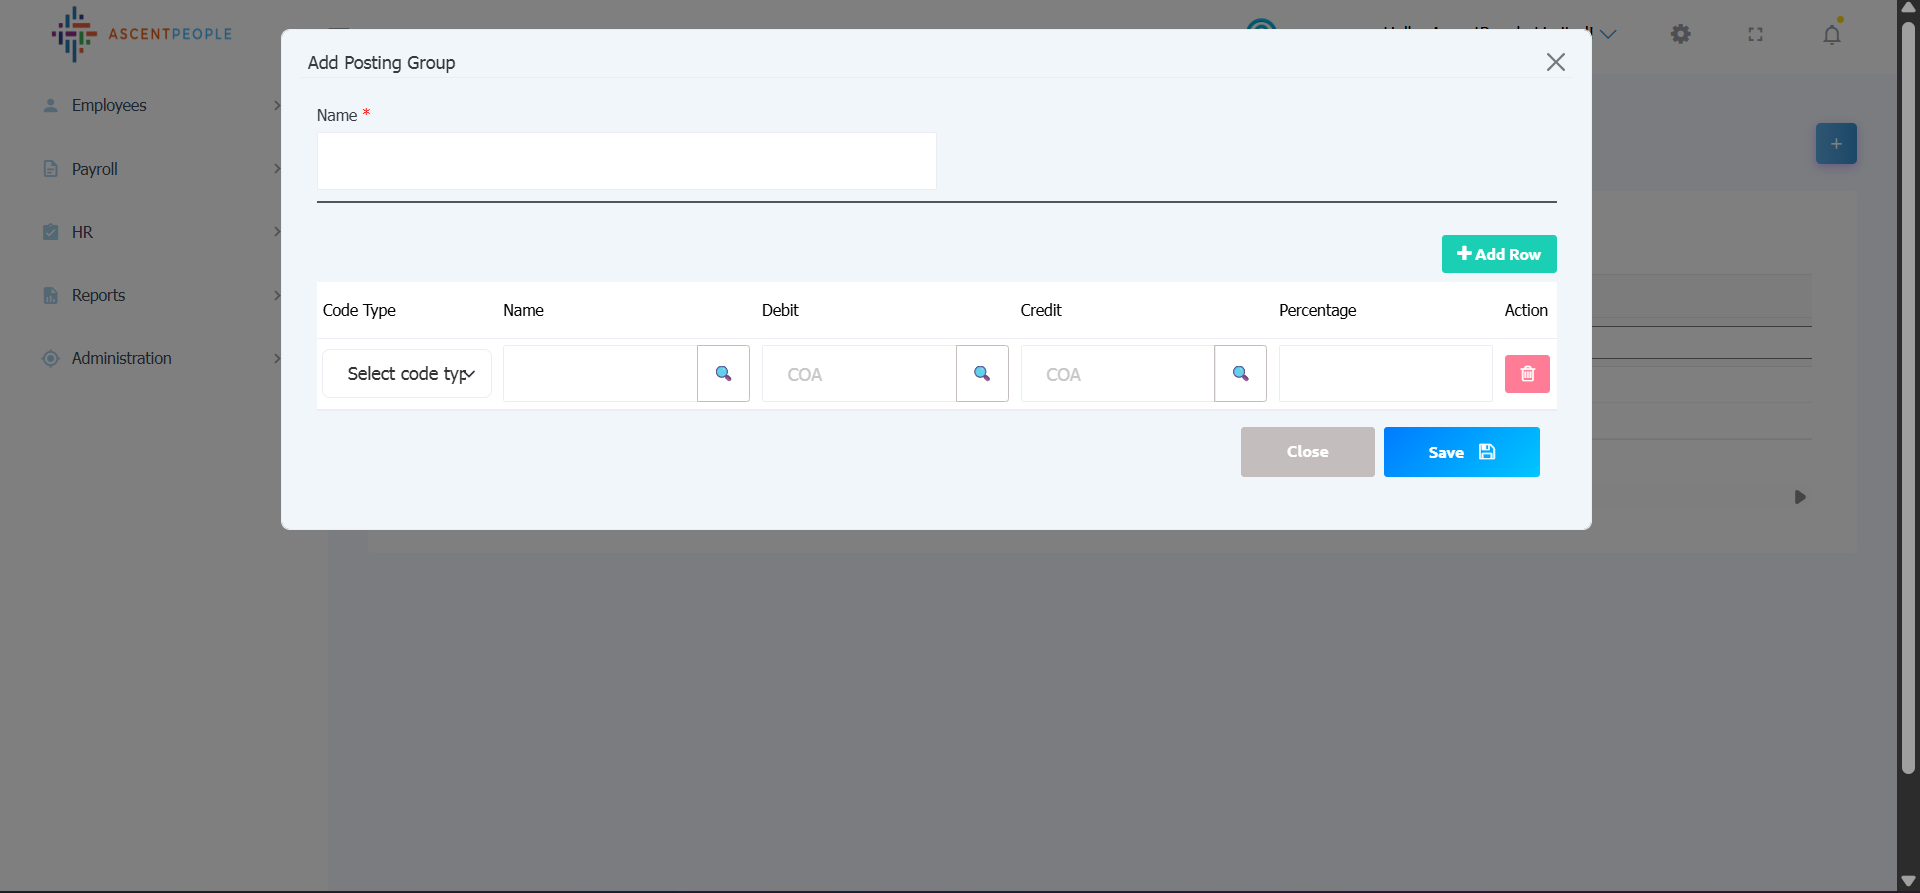
Task: Open the Reports menu item
Action: (x=98, y=295)
